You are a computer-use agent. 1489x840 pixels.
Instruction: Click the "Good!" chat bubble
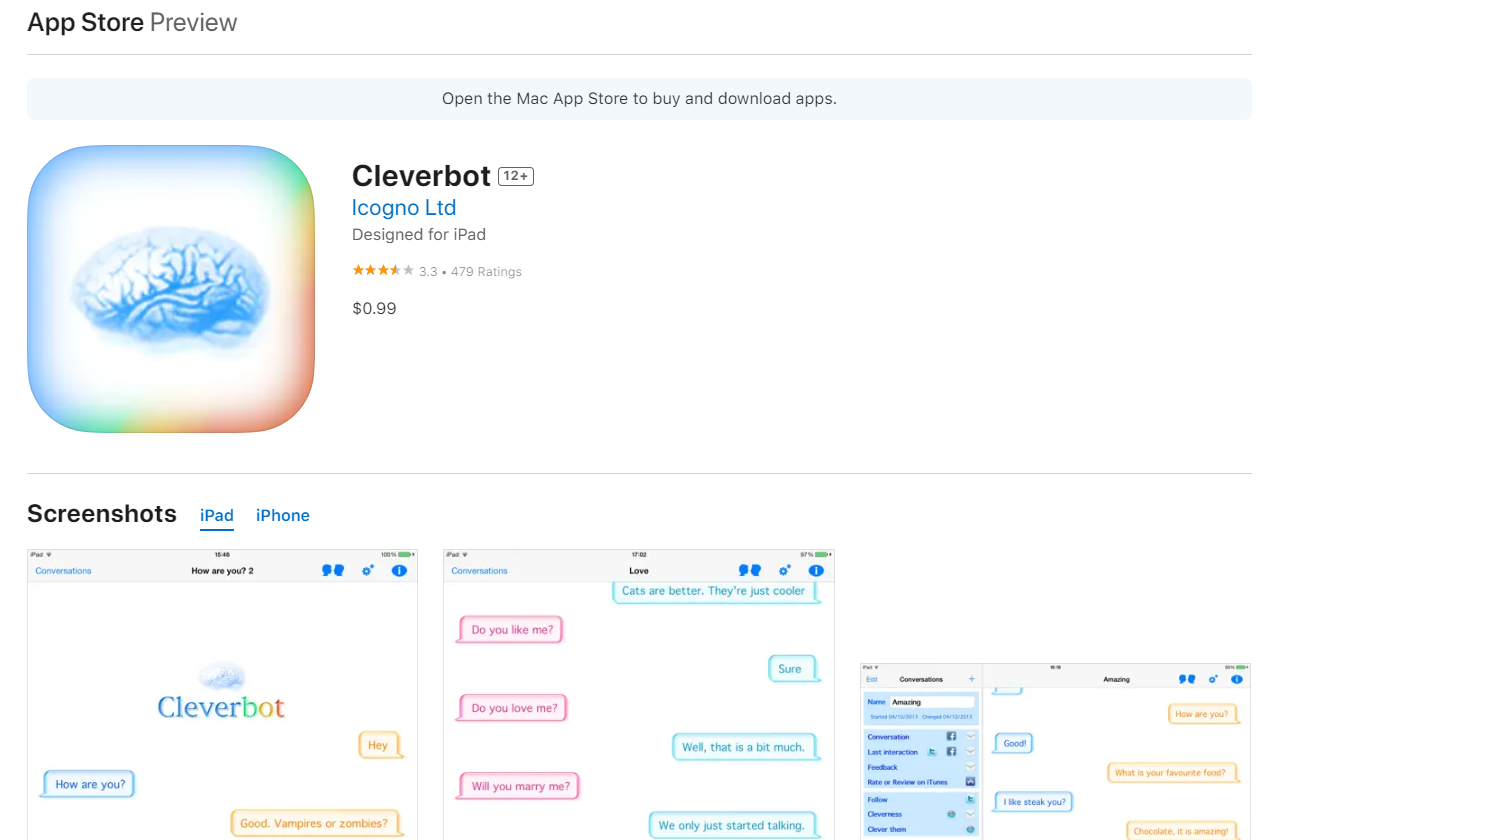1014,743
